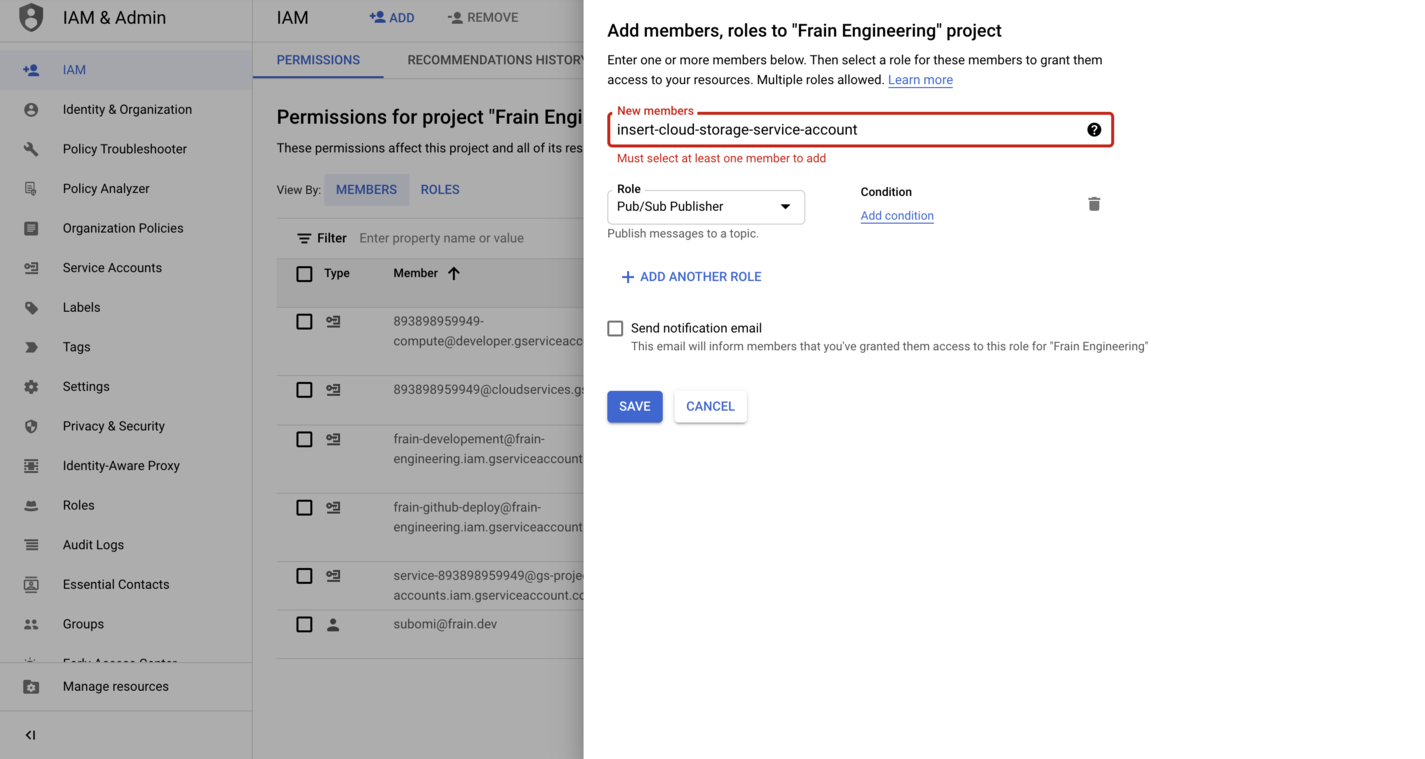Click the Privacy & Security shield icon
The height and width of the screenshot is (759, 1425).
tap(31, 426)
